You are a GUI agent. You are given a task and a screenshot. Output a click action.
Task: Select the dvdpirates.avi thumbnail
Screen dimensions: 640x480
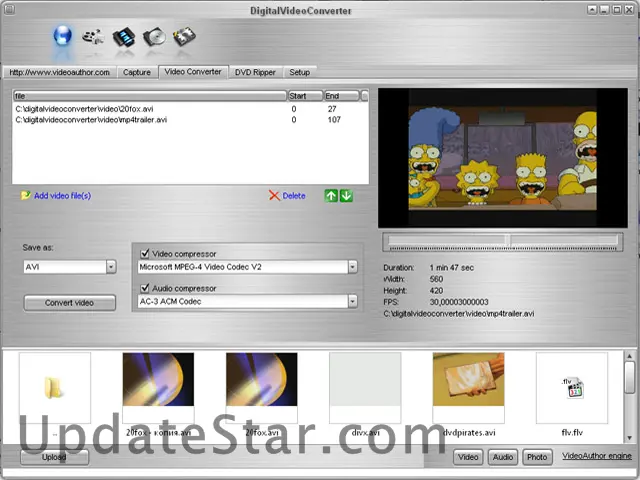pyautogui.click(x=469, y=388)
